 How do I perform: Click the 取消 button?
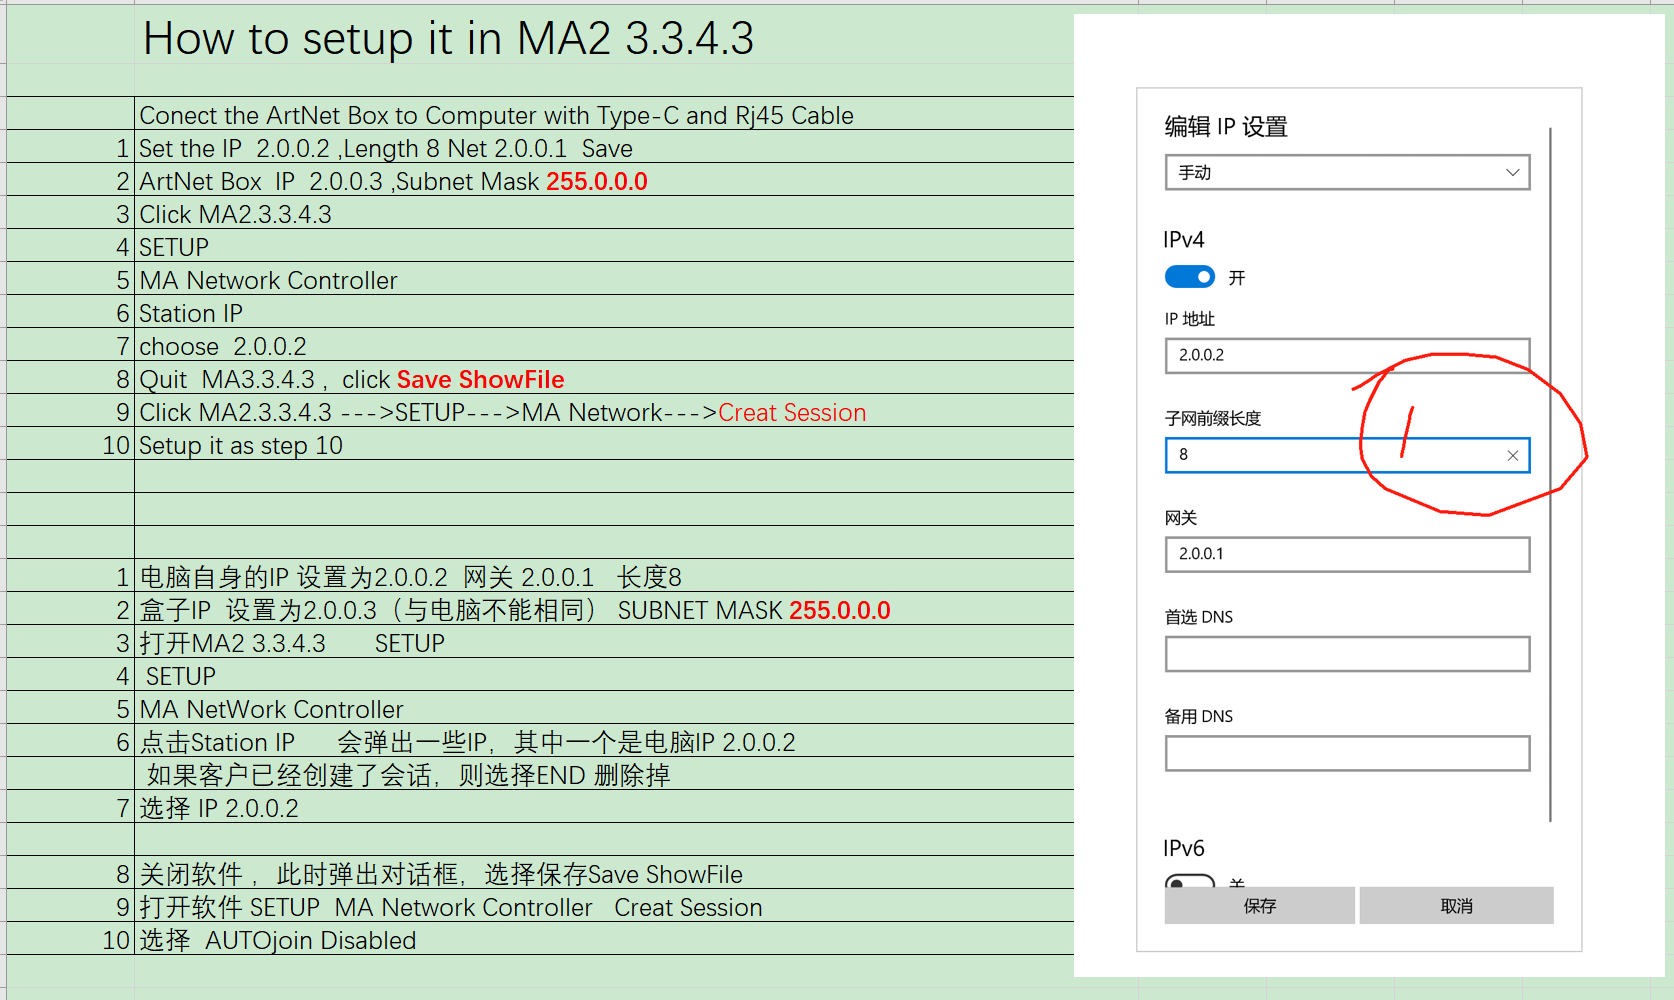tap(1456, 905)
